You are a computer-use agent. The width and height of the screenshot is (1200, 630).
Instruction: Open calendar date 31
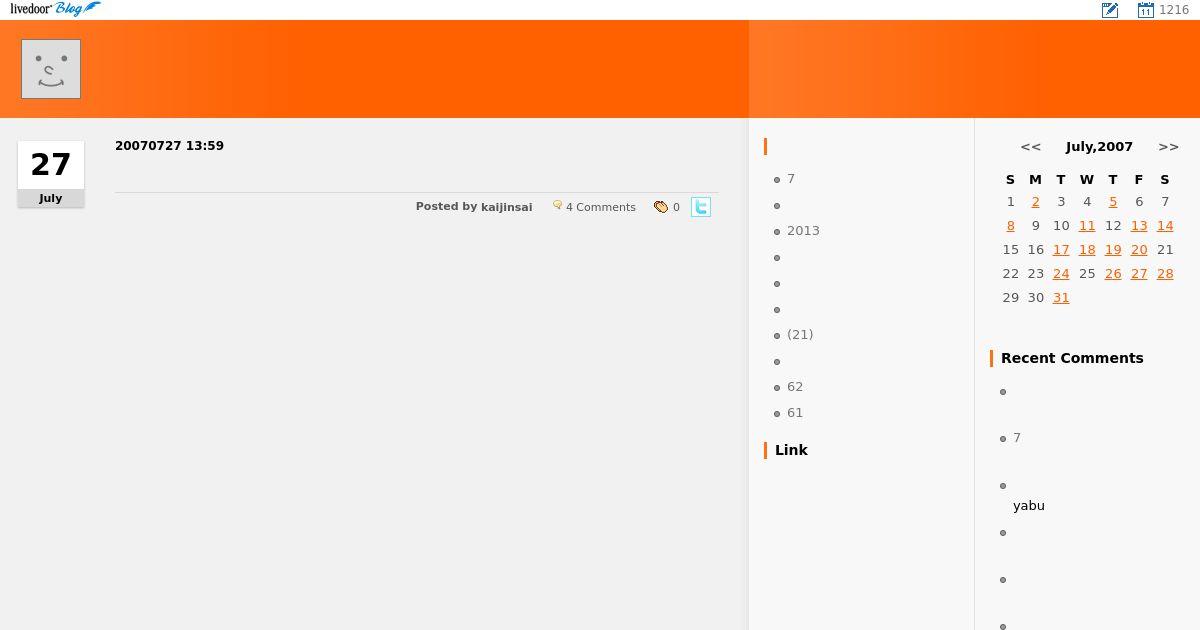(1061, 298)
